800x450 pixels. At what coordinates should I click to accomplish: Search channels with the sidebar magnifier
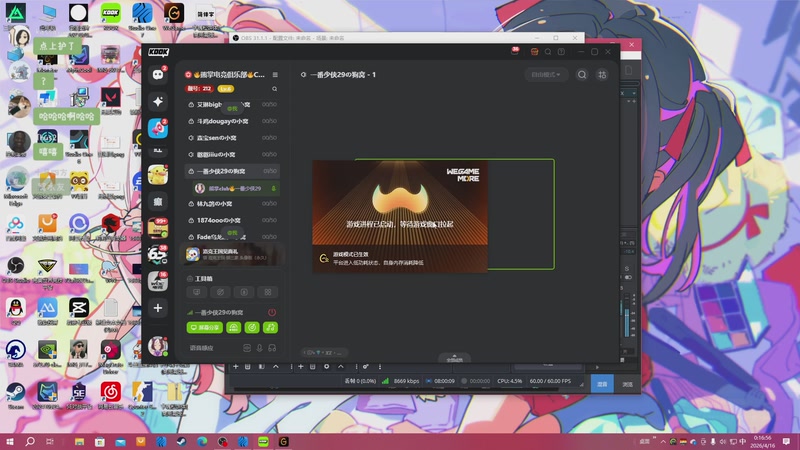274,89
